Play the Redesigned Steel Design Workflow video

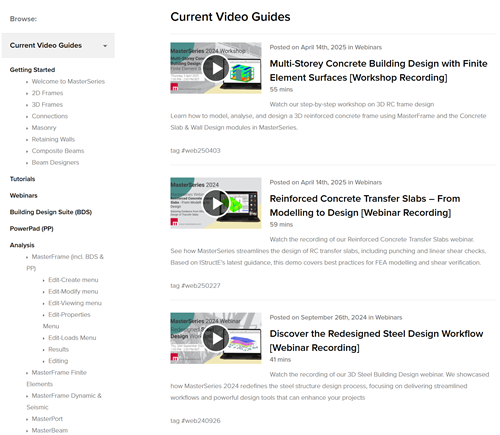(x=216, y=338)
